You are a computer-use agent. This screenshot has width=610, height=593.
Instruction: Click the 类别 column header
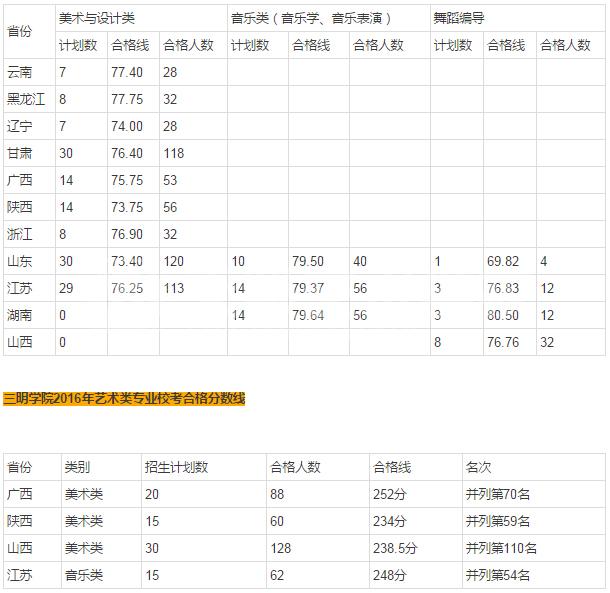[x=77, y=467]
